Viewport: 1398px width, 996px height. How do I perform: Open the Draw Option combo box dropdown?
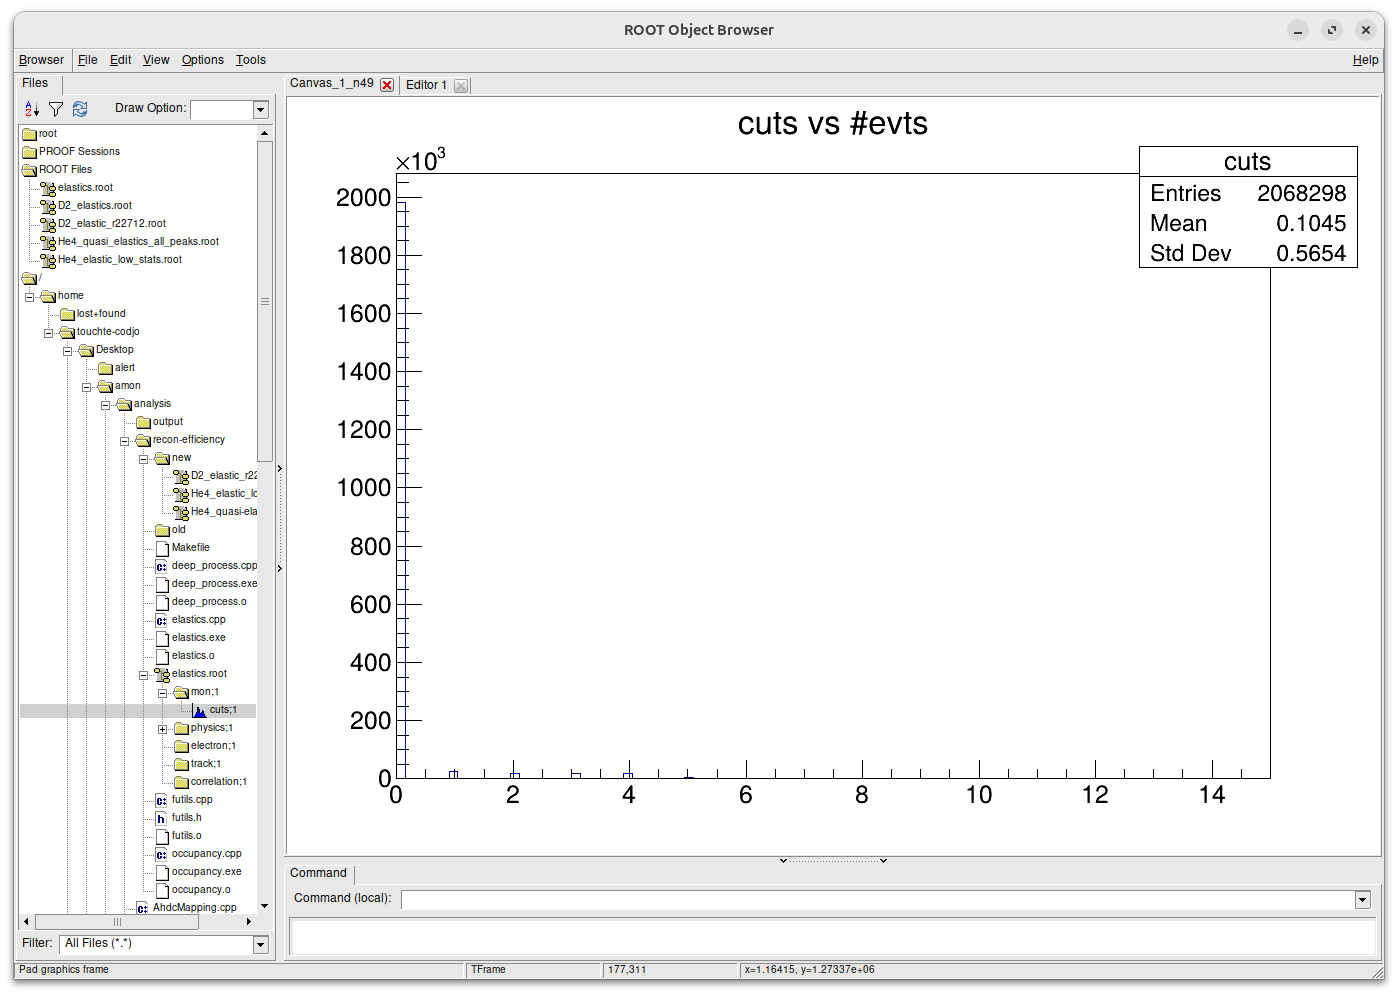(261, 110)
